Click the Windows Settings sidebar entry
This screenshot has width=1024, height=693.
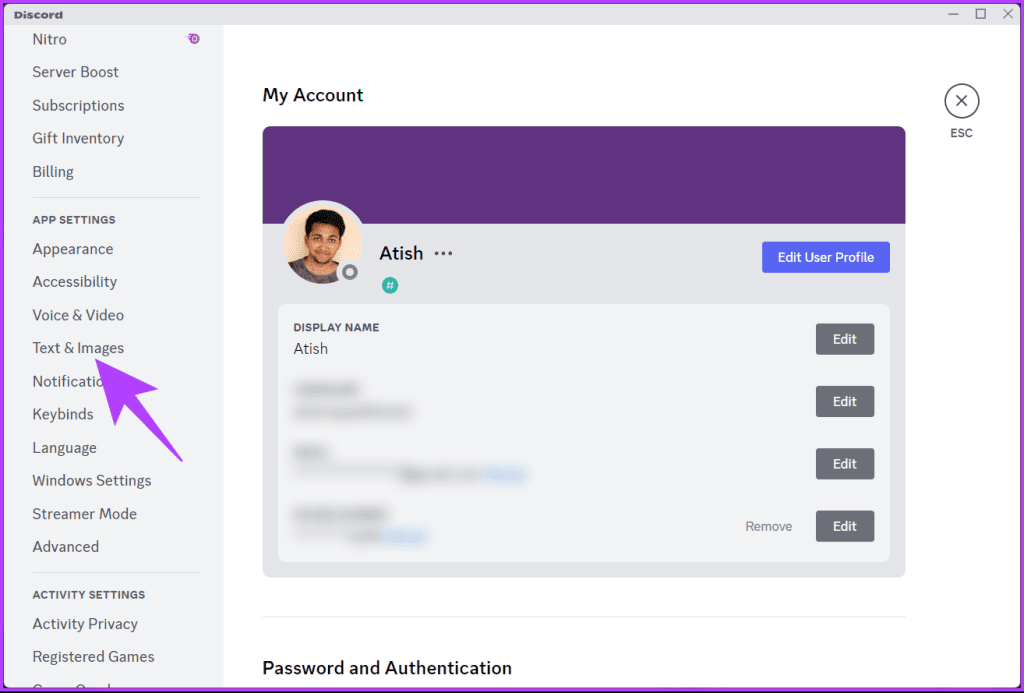tap(91, 480)
